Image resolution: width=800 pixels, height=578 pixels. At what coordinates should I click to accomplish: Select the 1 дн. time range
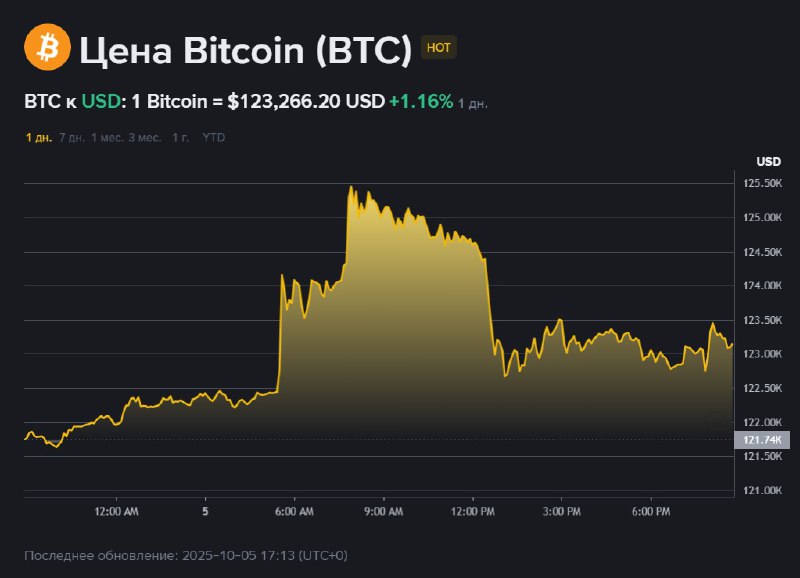point(38,137)
